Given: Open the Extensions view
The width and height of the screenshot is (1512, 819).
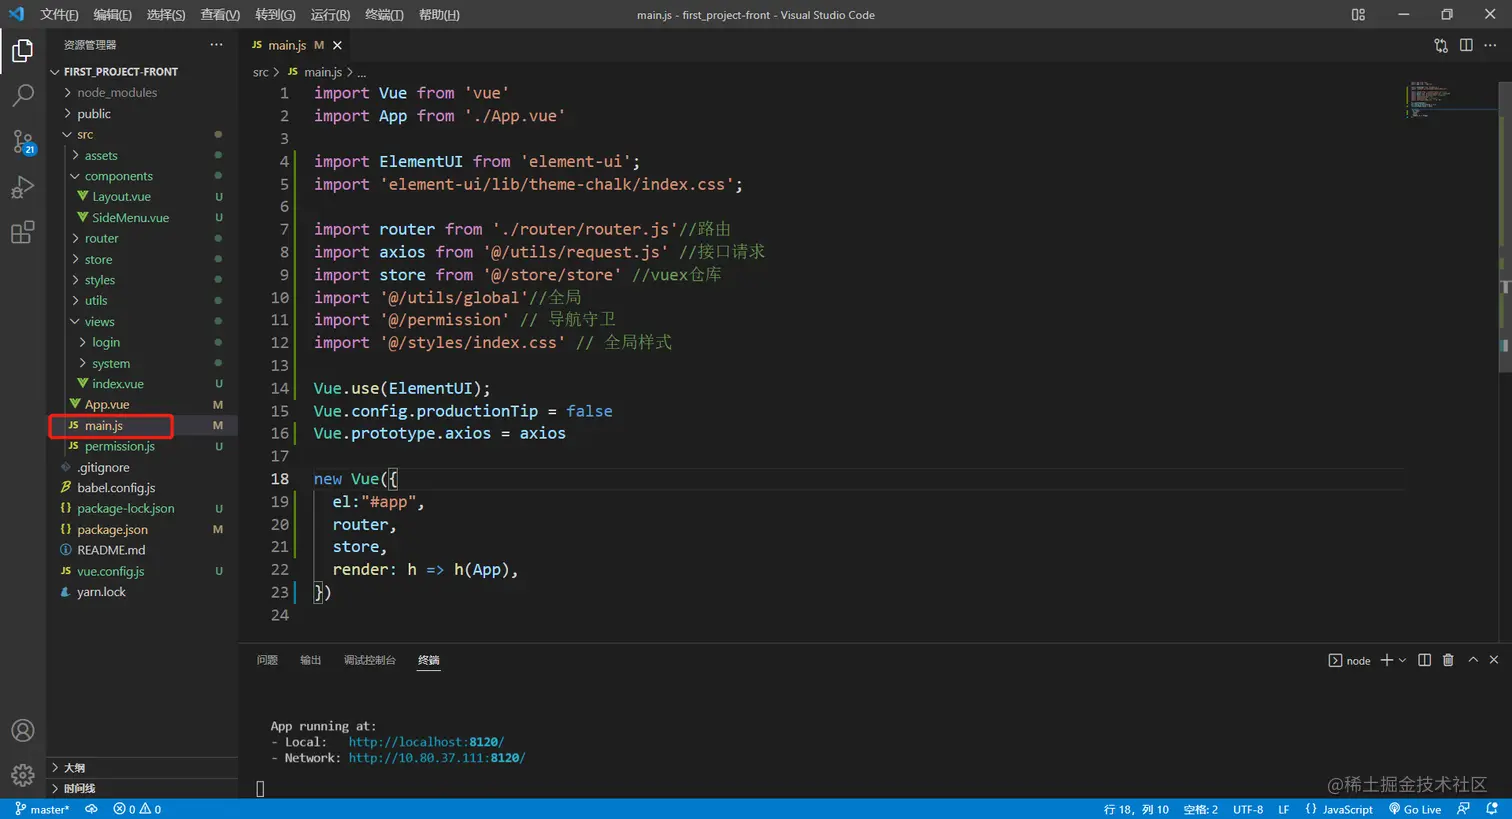Looking at the screenshot, I should (x=22, y=233).
